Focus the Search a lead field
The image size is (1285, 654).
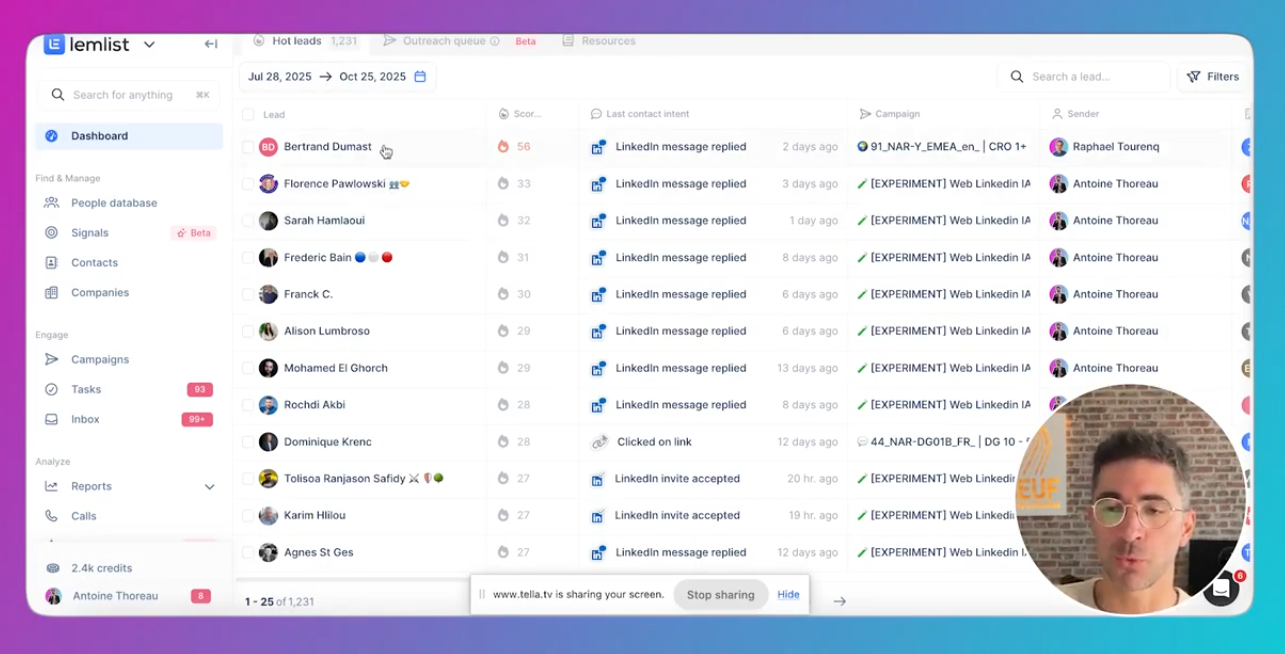[1084, 77]
